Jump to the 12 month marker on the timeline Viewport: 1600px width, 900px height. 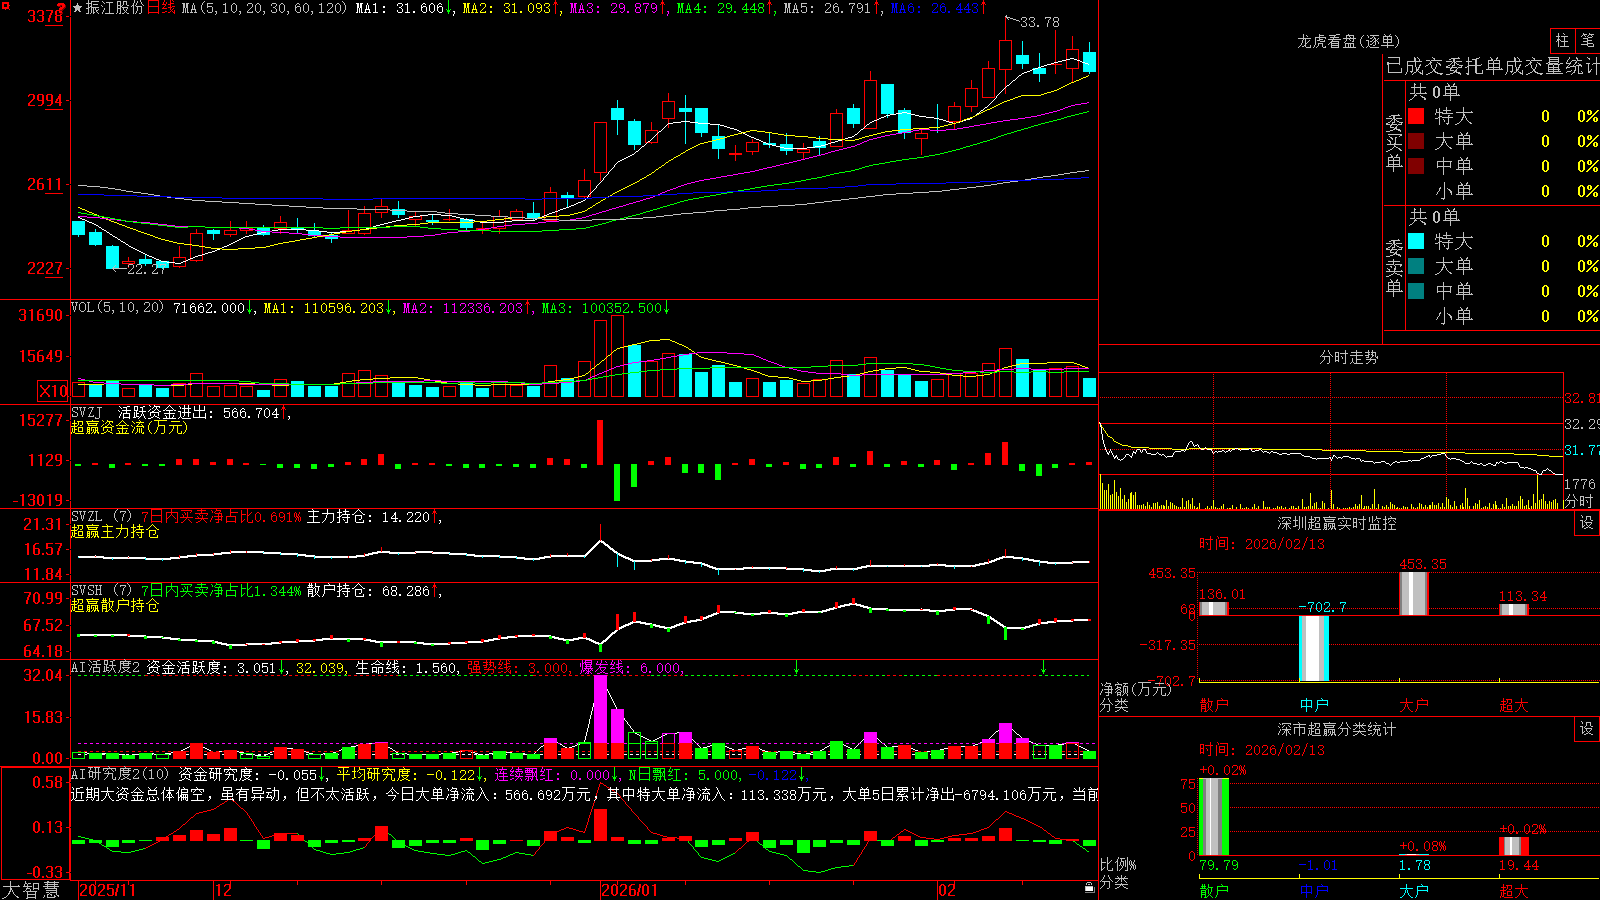click(224, 890)
